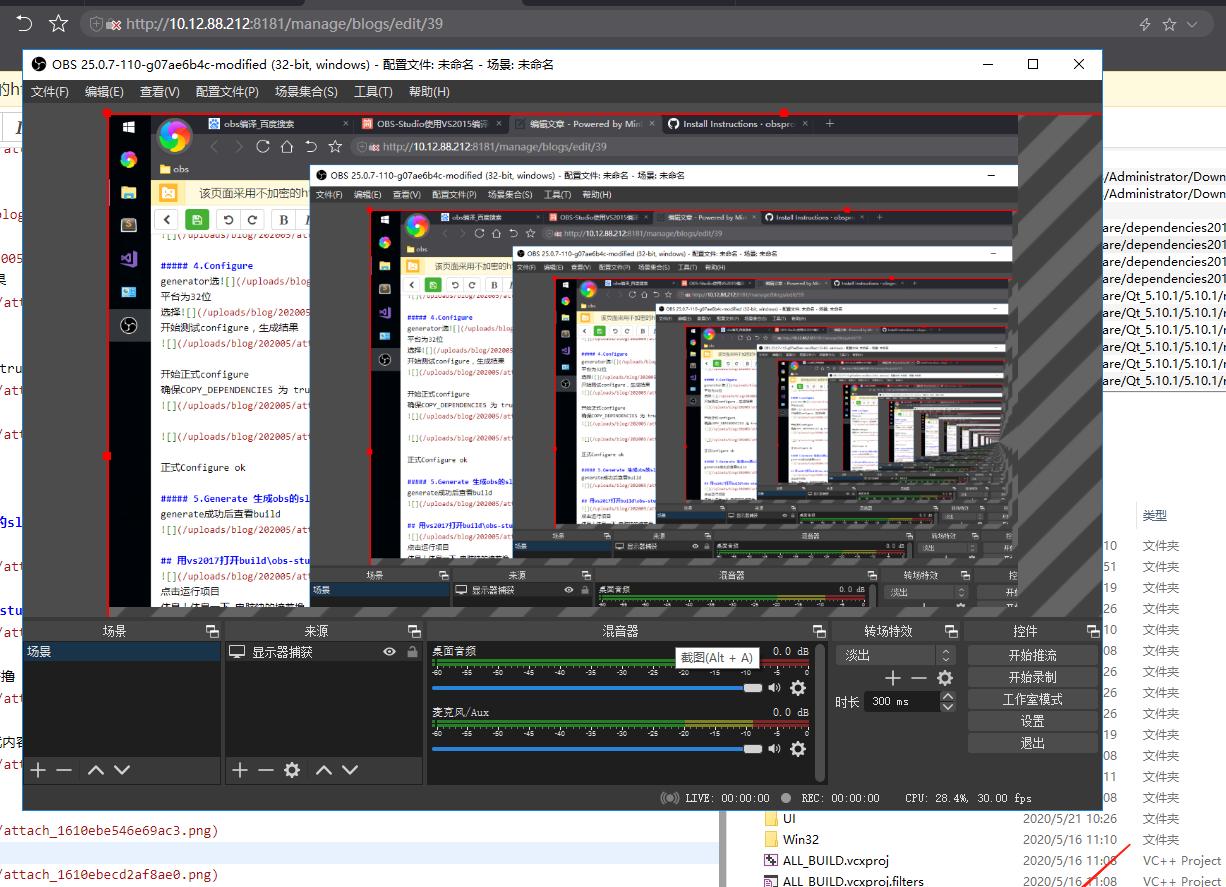
Task: Open the Win32 folder in file explorer
Action: (x=800, y=839)
